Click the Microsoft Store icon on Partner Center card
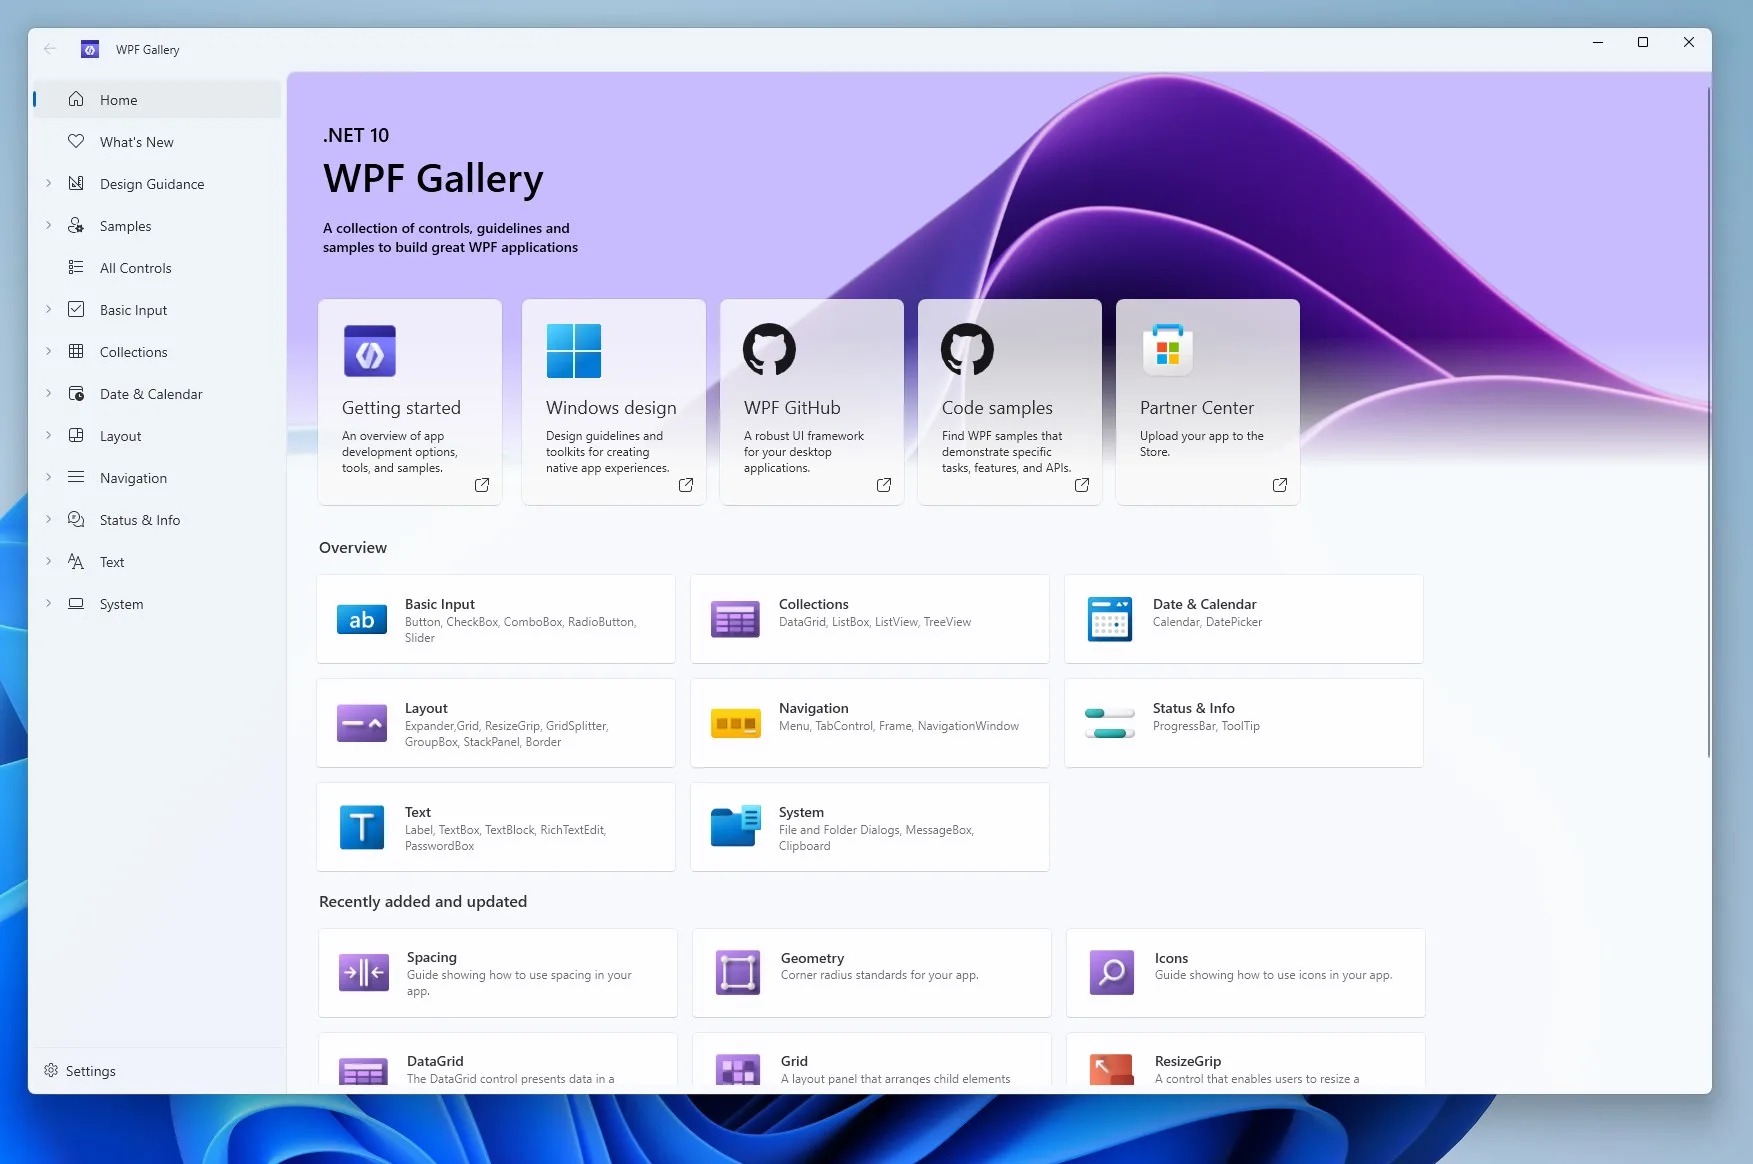Screen dimensions: 1753x1164 1168,350
